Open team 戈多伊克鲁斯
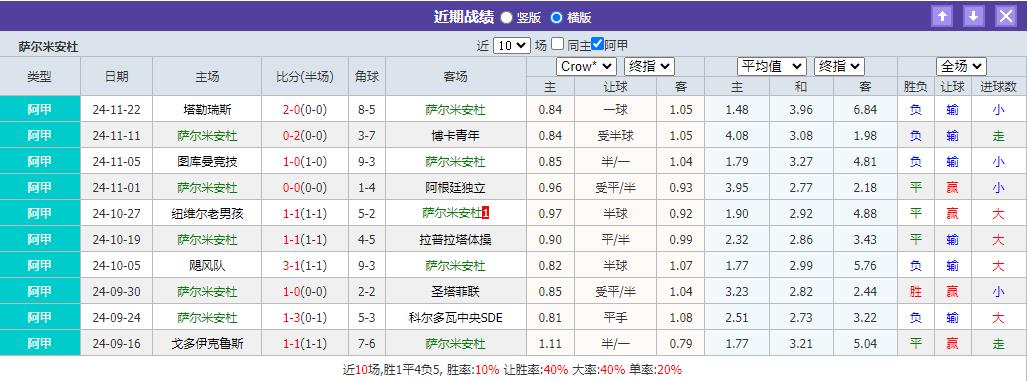 [x=207, y=343]
